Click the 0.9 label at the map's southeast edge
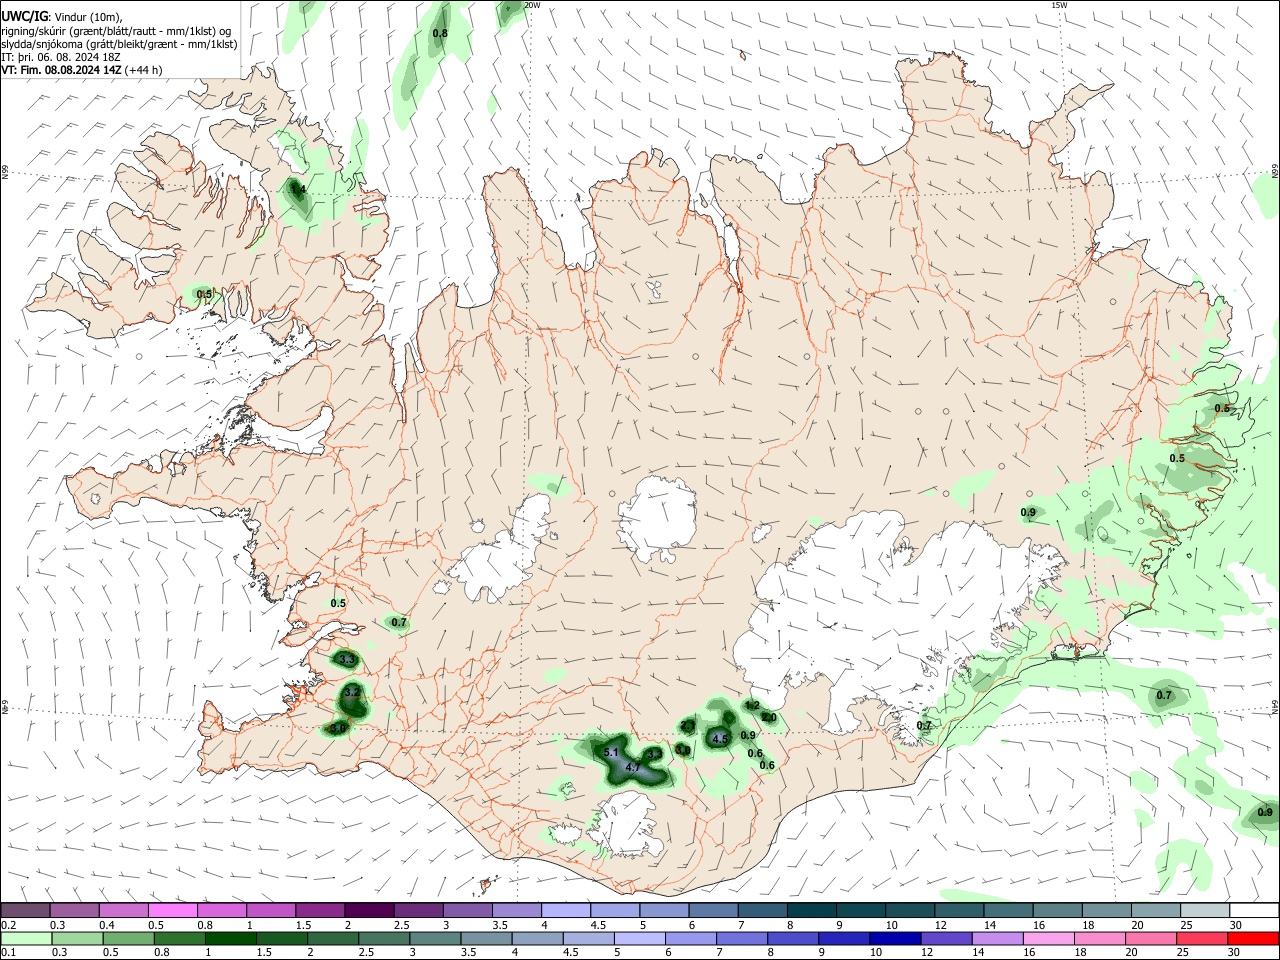The image size is (1280, 960). (1264, 811)
